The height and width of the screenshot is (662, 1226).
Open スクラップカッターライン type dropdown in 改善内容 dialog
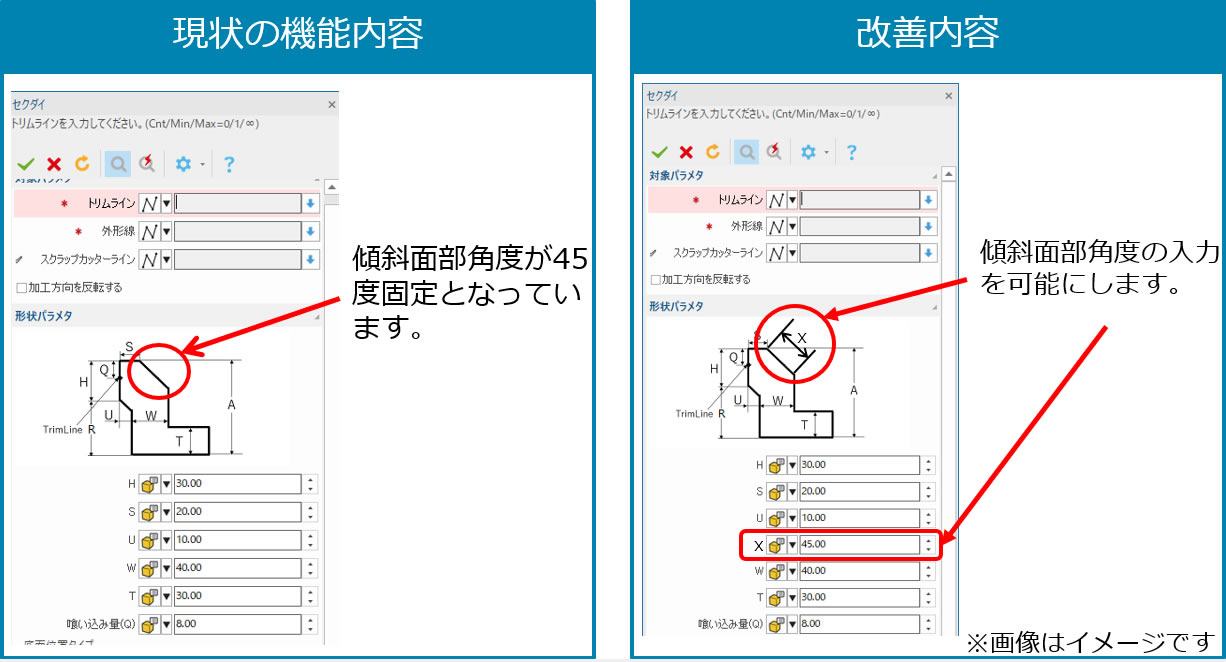point(792,253)
